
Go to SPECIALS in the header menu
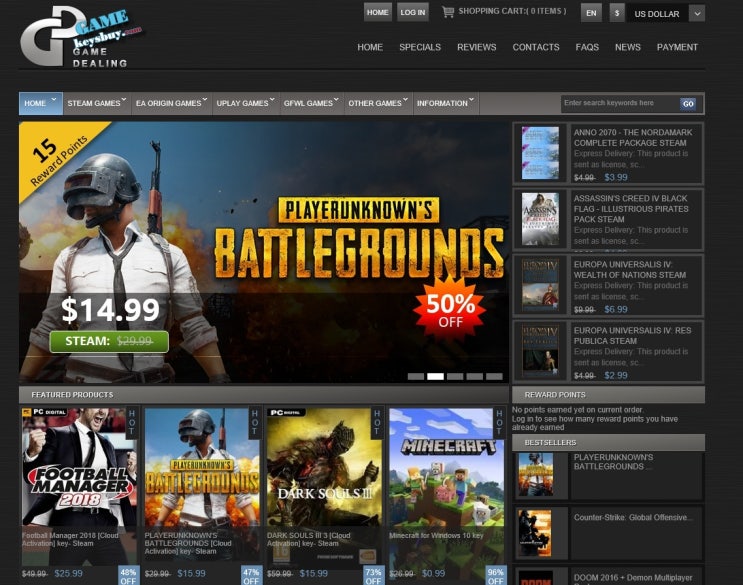pyautogui.click(x=420, y=47)
